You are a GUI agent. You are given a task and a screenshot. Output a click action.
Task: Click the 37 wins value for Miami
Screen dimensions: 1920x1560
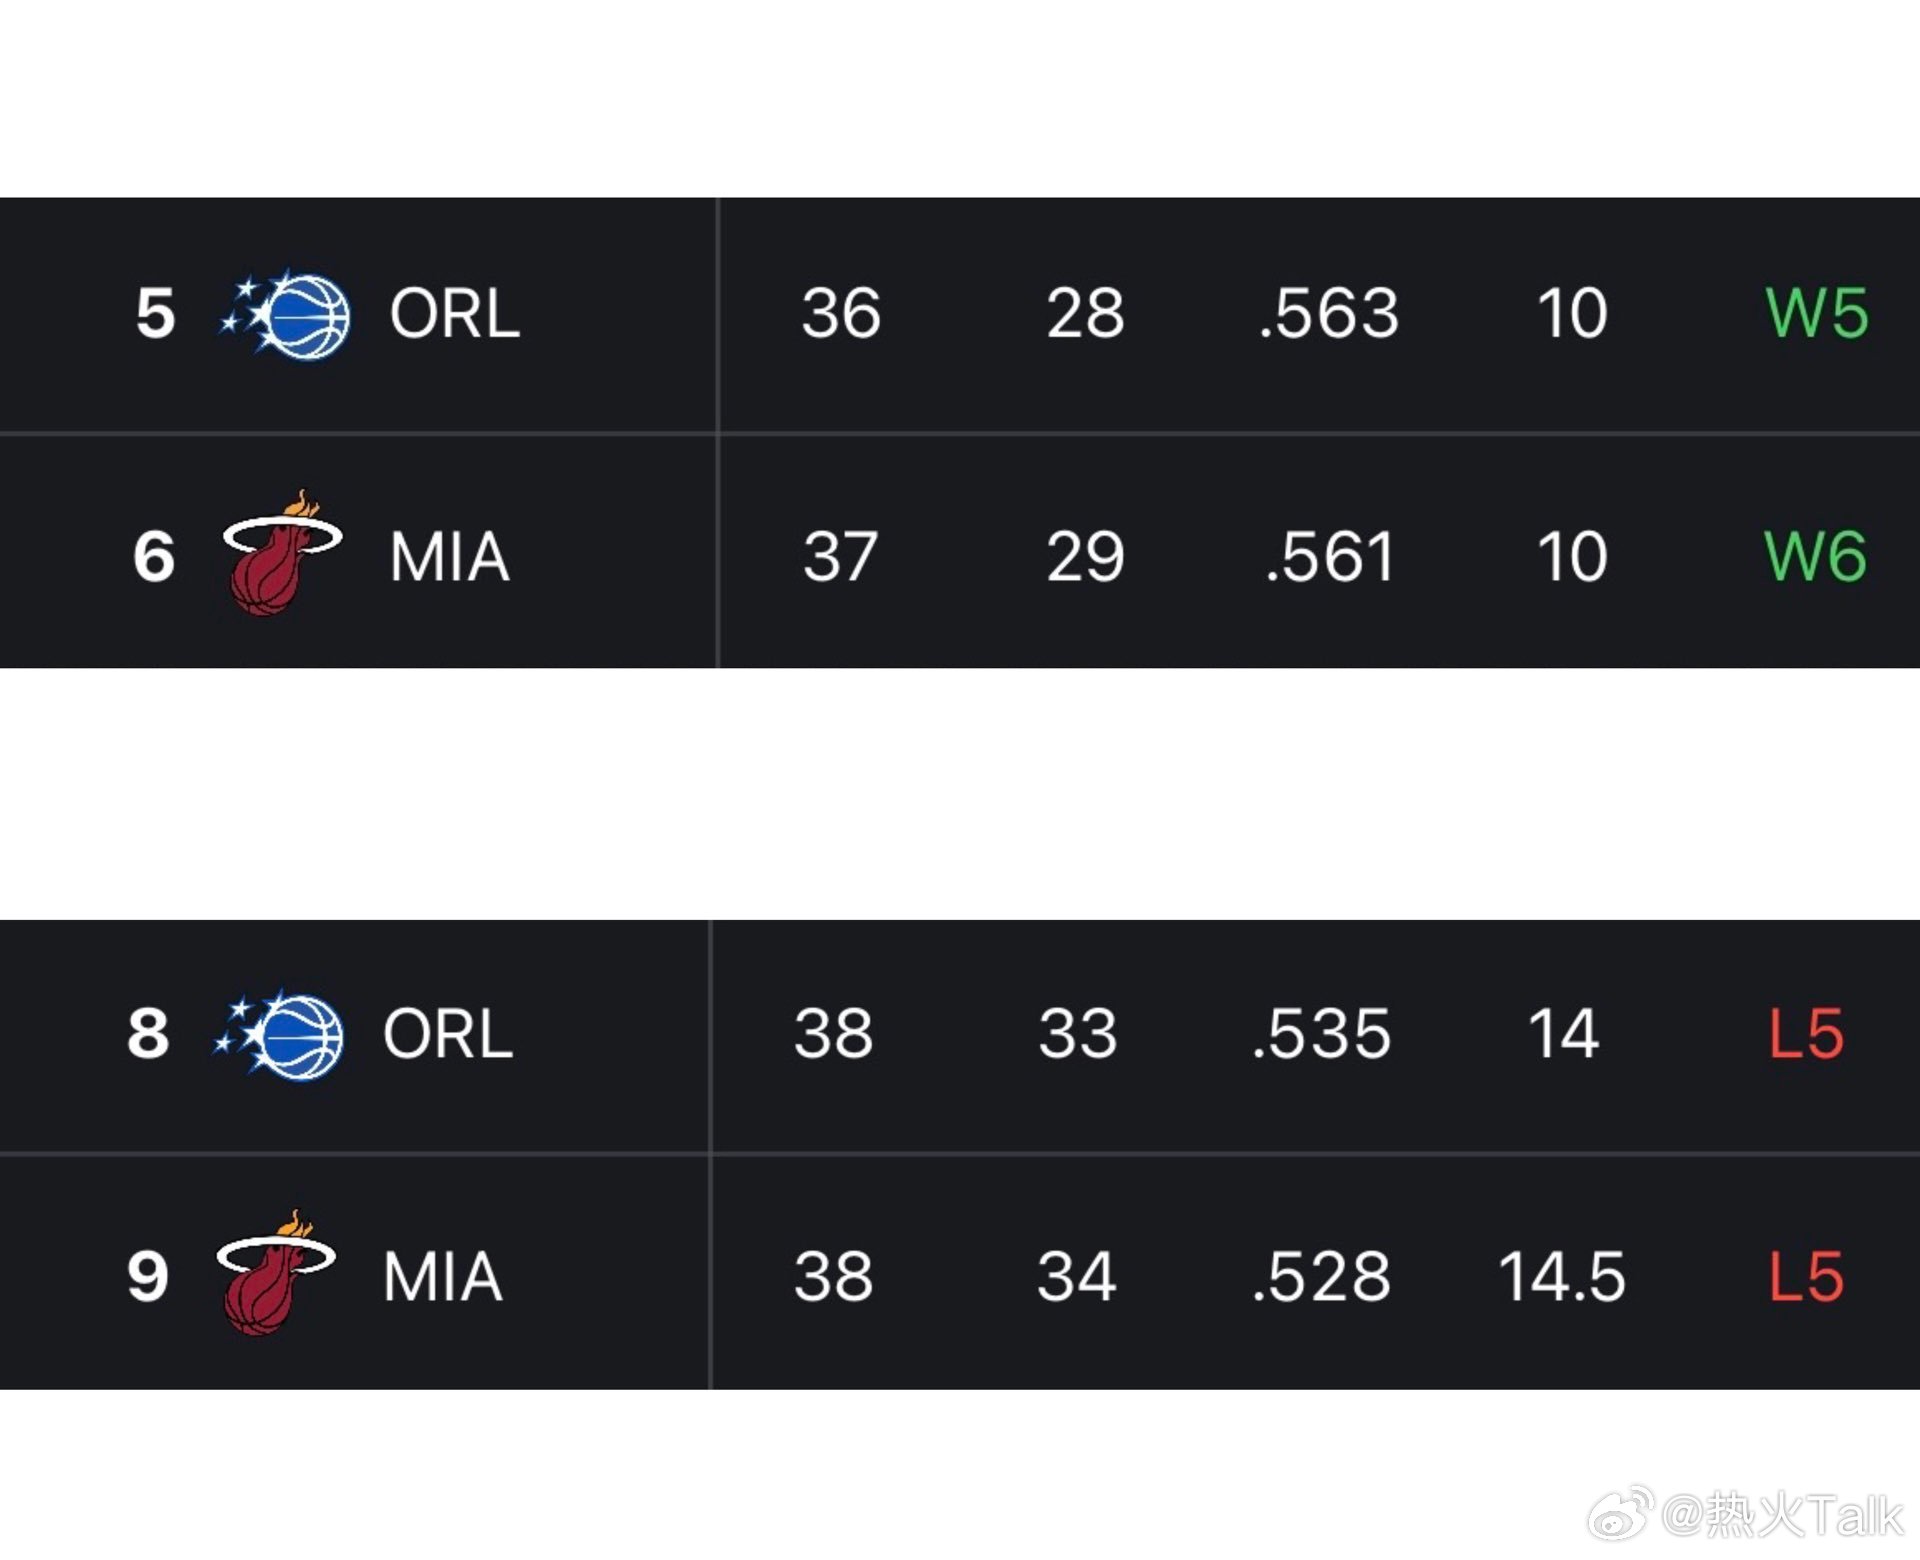click(x=840, y=557)
